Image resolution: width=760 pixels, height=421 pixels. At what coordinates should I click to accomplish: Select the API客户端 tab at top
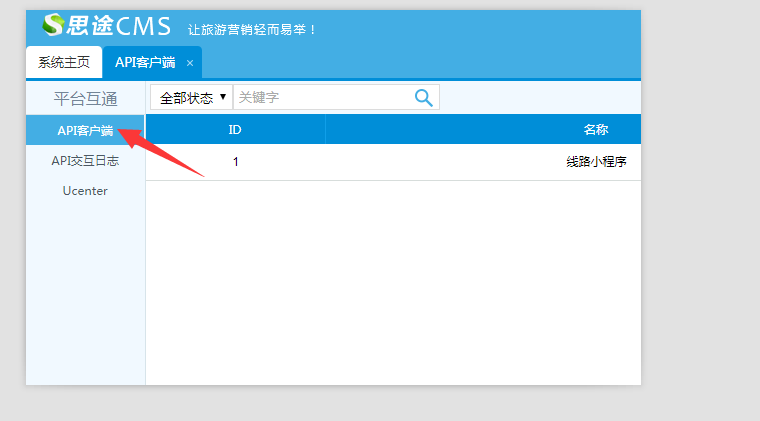click(x=144, y=62)
